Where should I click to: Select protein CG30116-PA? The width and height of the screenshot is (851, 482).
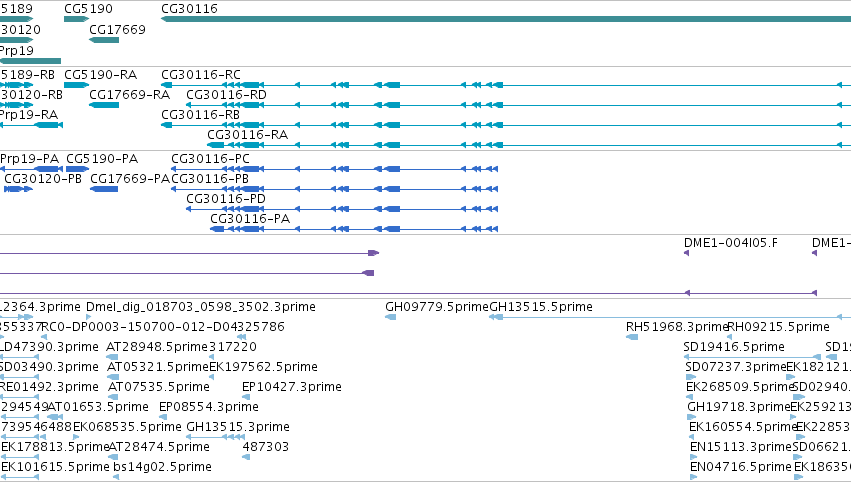pyautogui.click(x=354, y=229)
